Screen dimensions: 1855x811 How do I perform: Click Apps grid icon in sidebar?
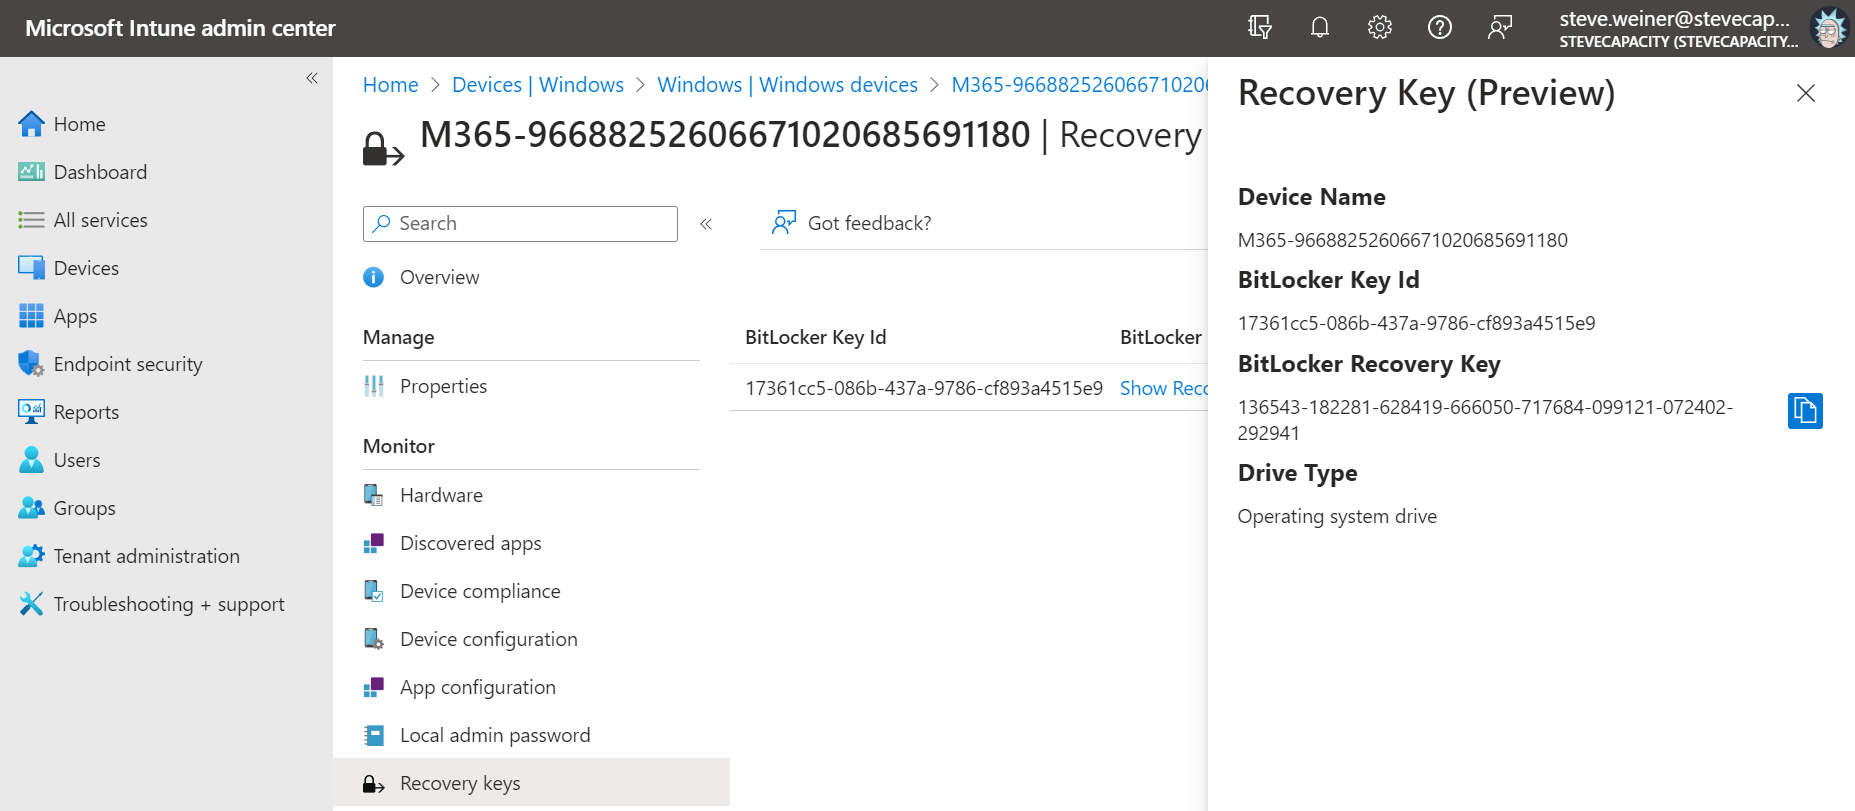tap(31, 316)
